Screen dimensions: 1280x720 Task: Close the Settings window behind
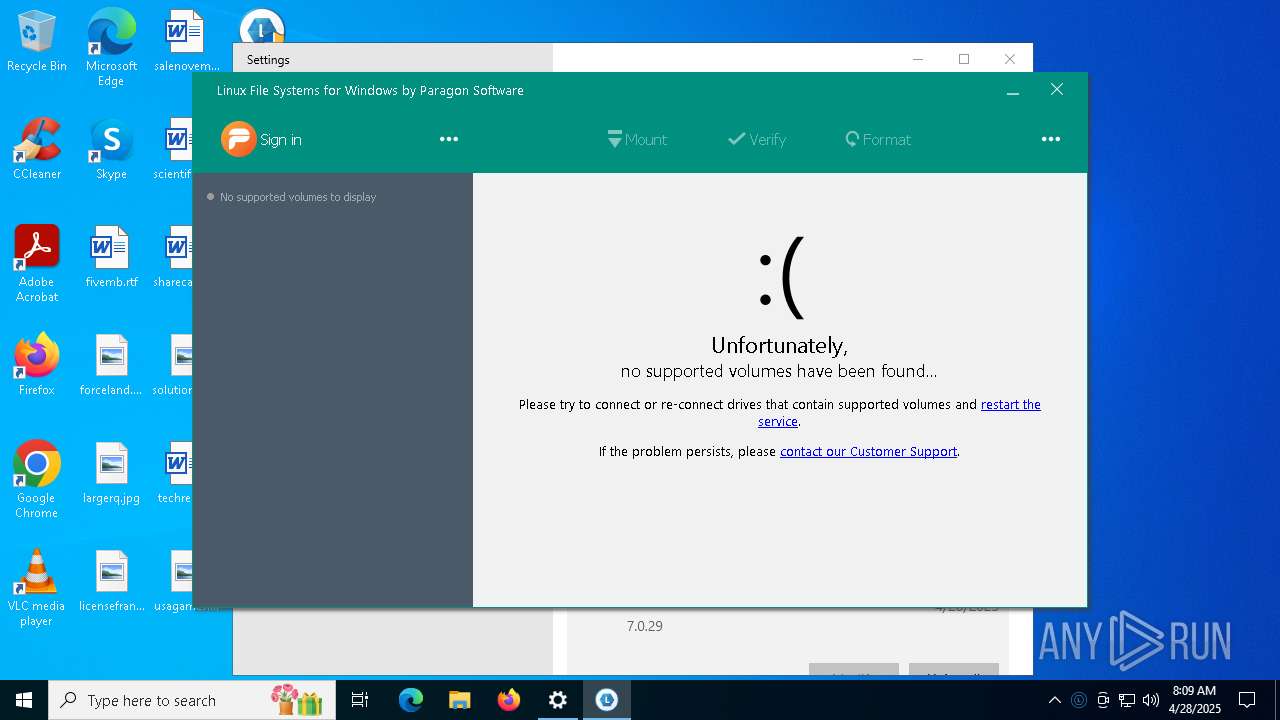[1010, 59]
